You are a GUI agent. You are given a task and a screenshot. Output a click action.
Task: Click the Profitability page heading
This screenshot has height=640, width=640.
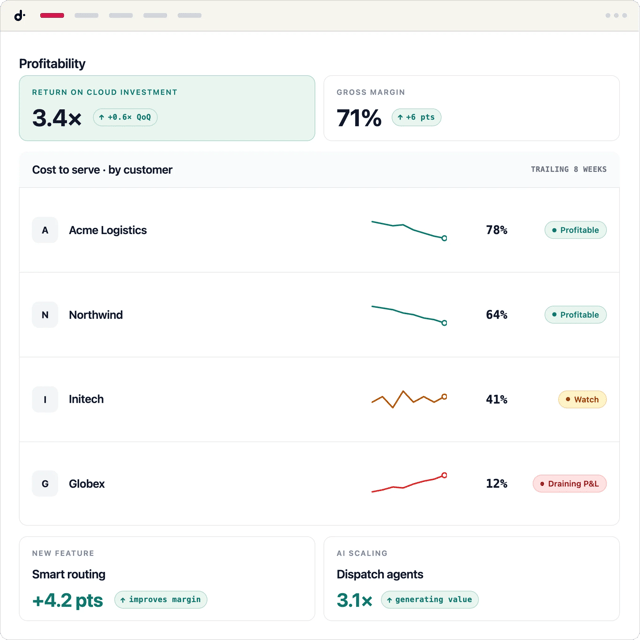click(x=52, y=64)
